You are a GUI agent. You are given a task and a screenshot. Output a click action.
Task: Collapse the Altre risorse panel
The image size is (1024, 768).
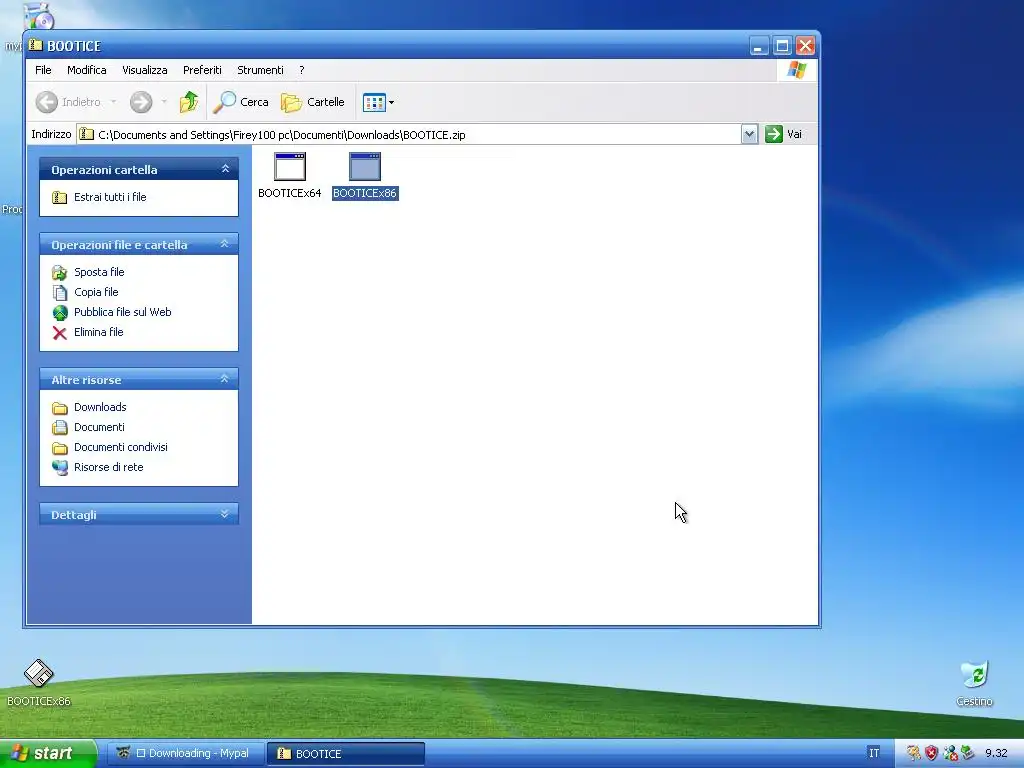(225, 379)
